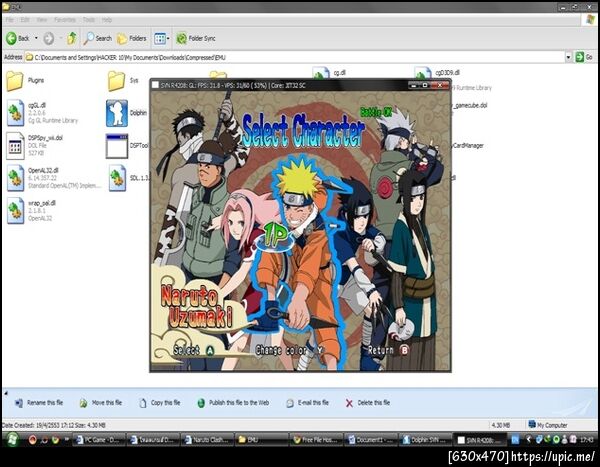Select the SDL.dll file icon
The width and height of the screenshot is (600, 467).
tap(117, 178)
